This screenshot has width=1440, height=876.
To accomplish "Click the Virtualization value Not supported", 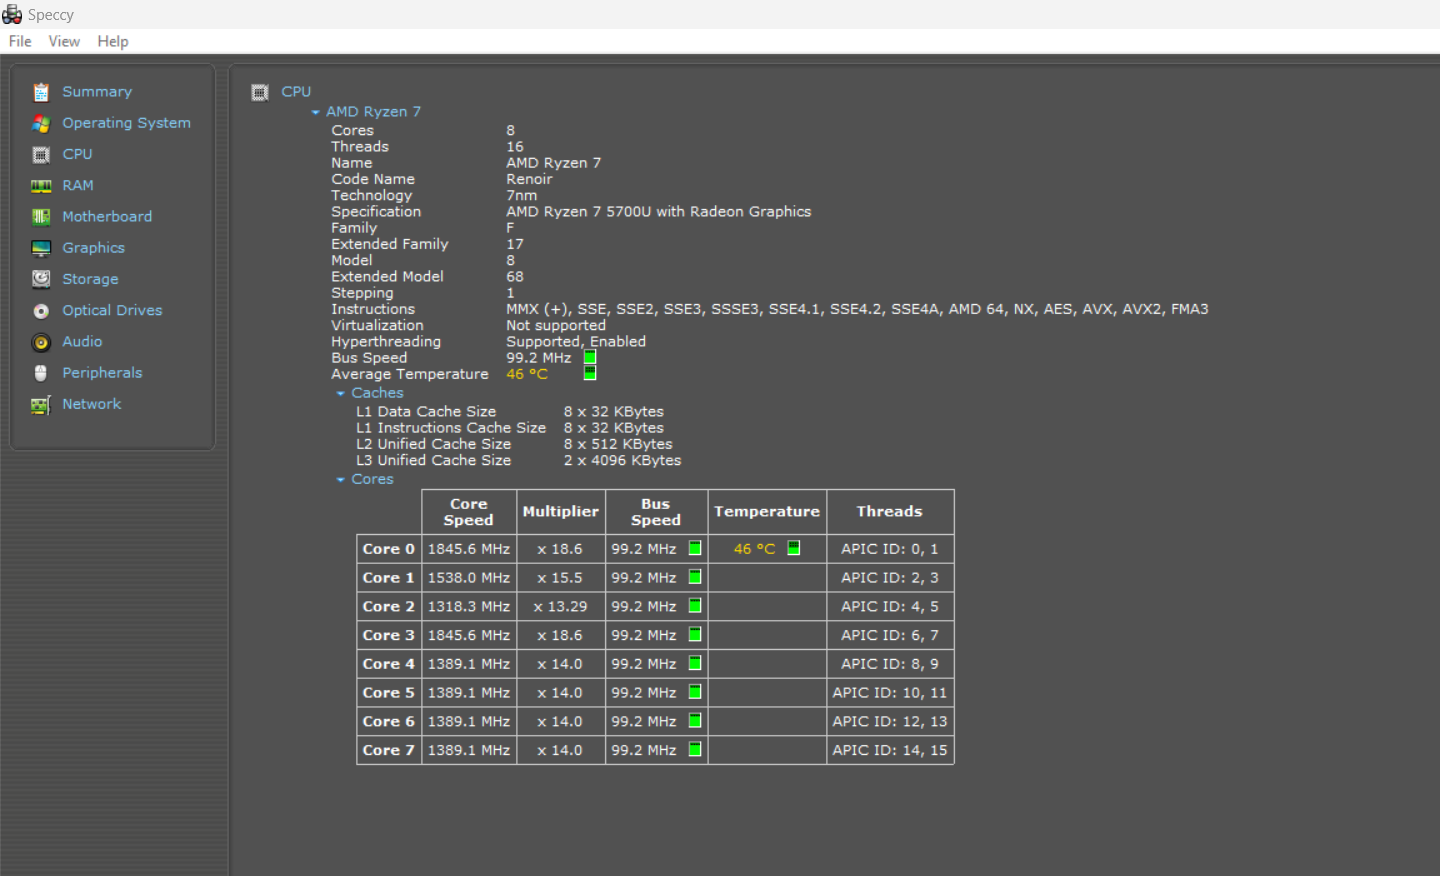I will 556,326.
